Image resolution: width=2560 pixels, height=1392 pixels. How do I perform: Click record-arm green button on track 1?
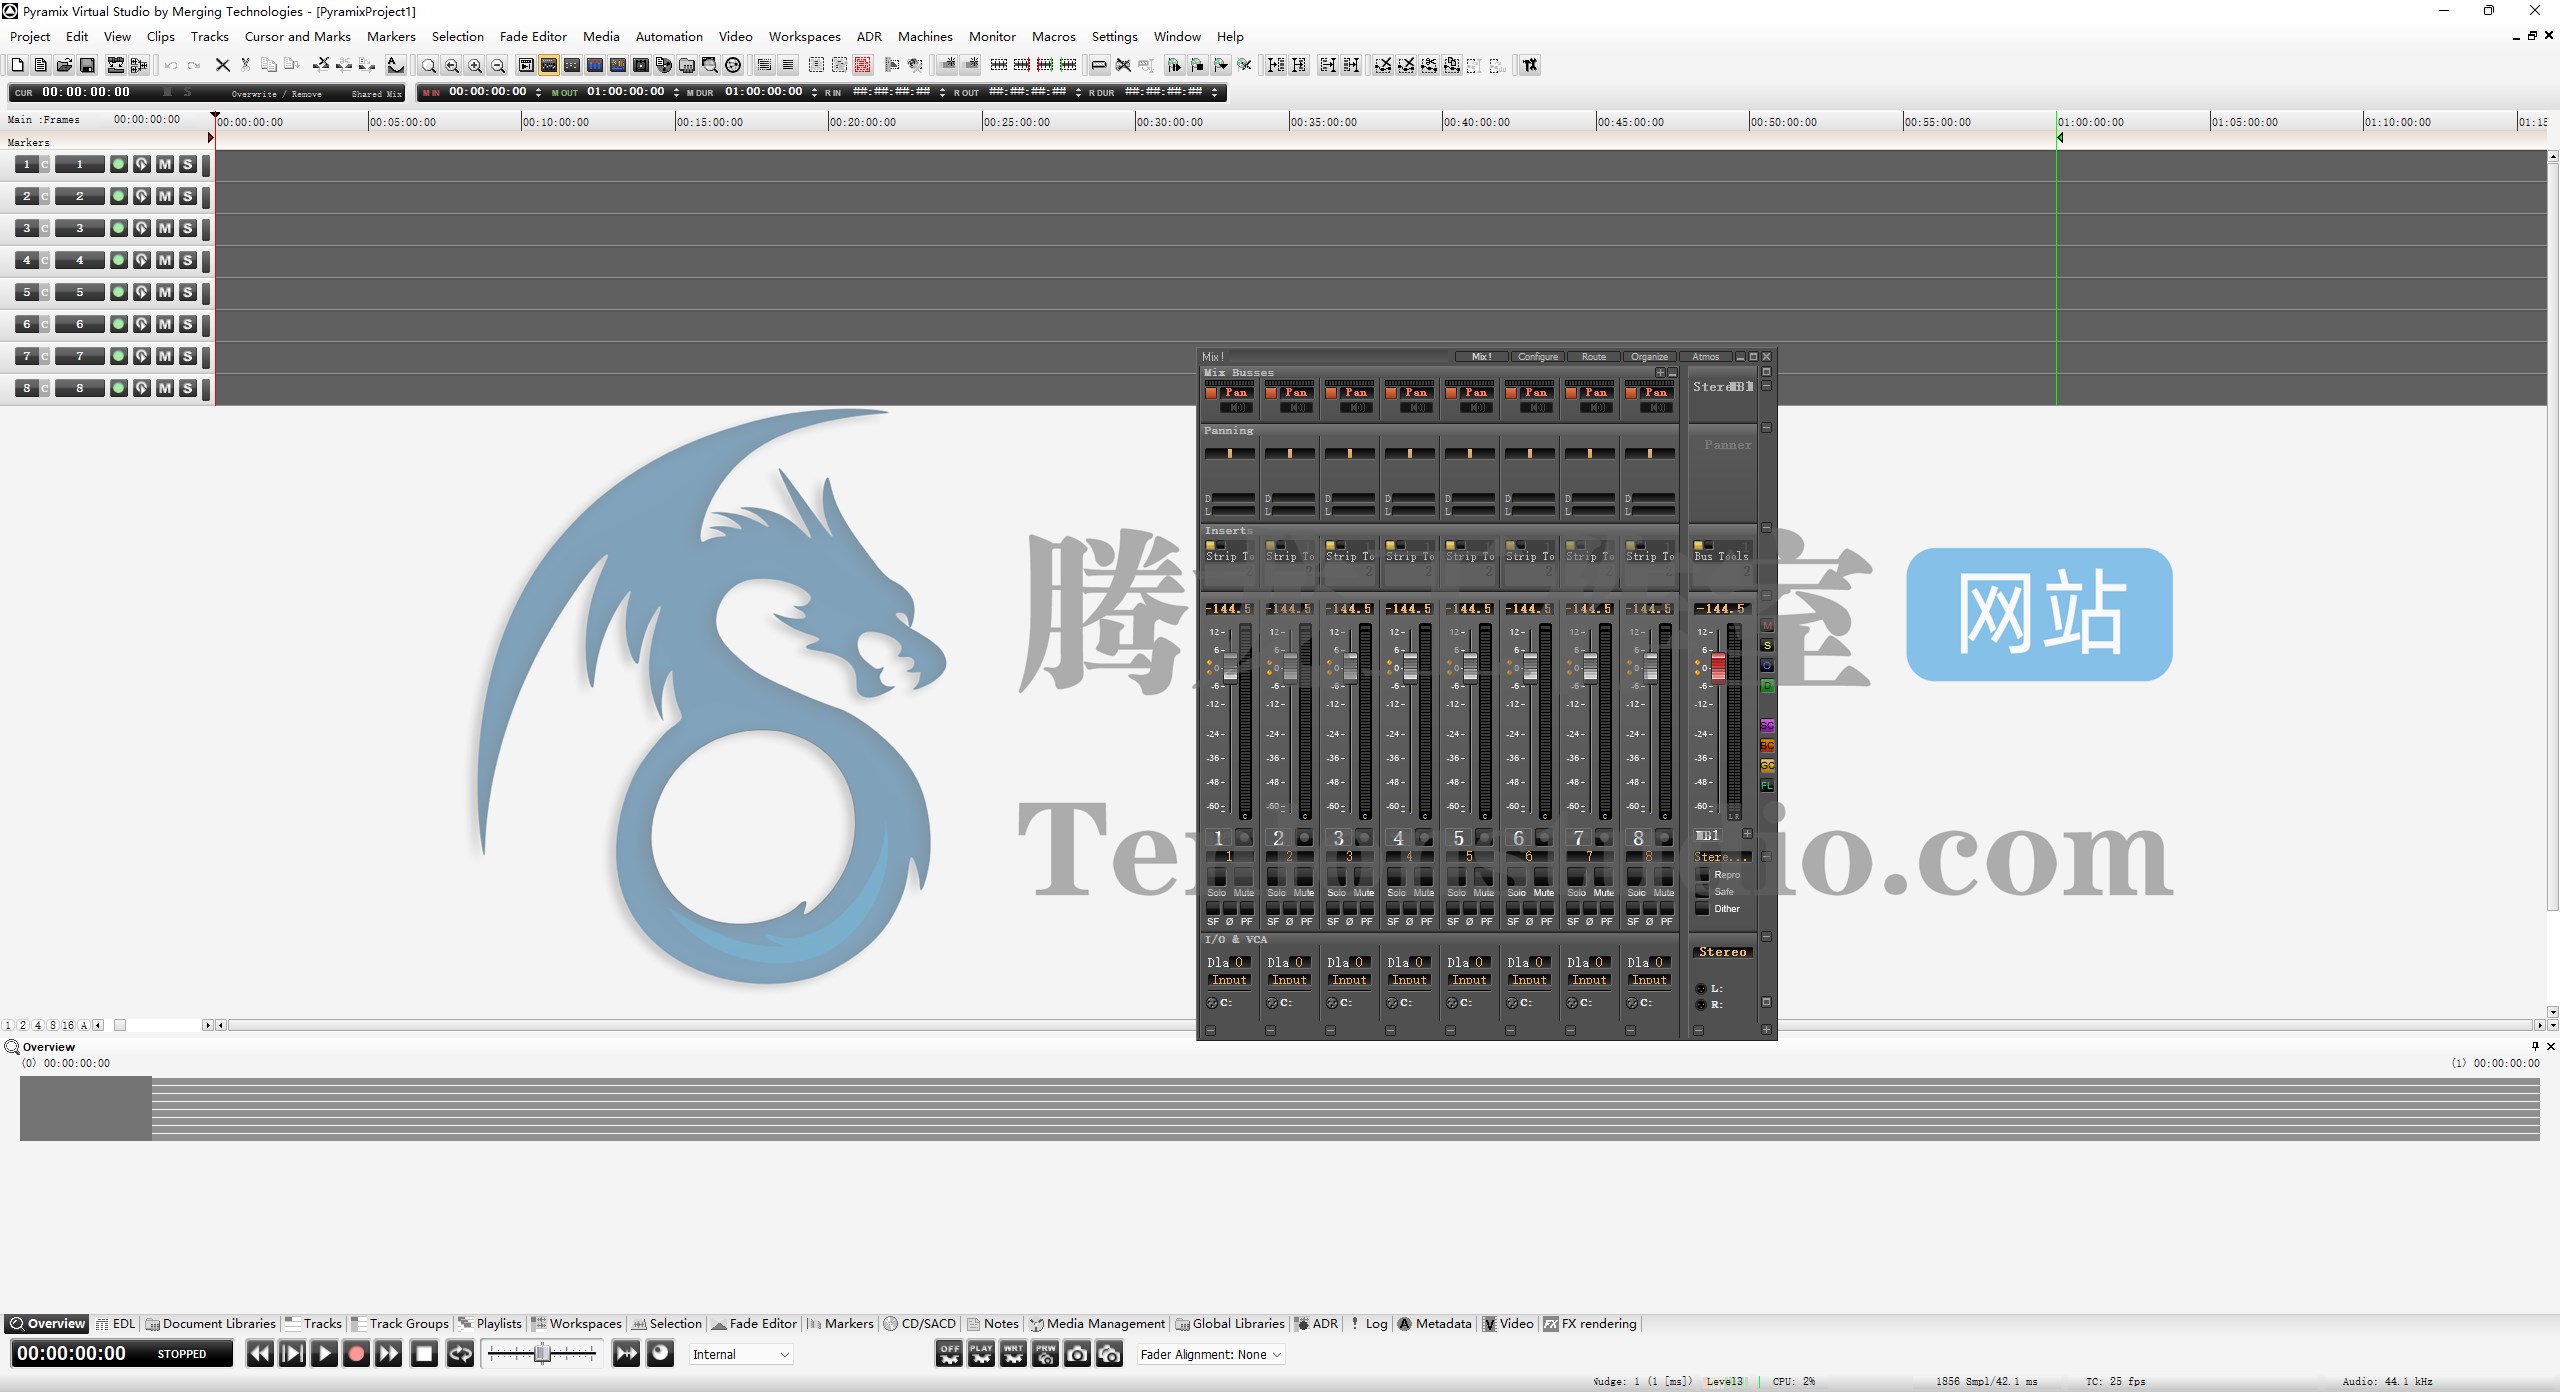click(119, 164)
